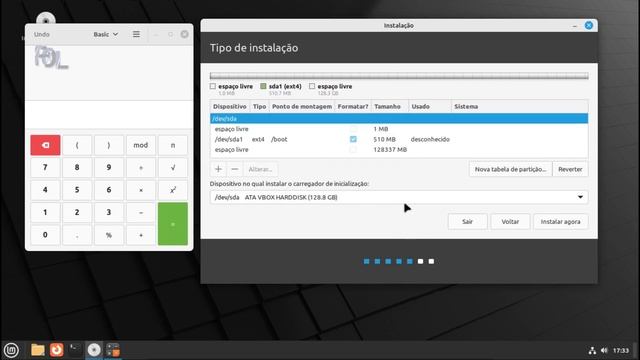Select the 1 MB espaço livre row
The height and width of the screenshot is (360, 640).
click(x=399, y=129)
